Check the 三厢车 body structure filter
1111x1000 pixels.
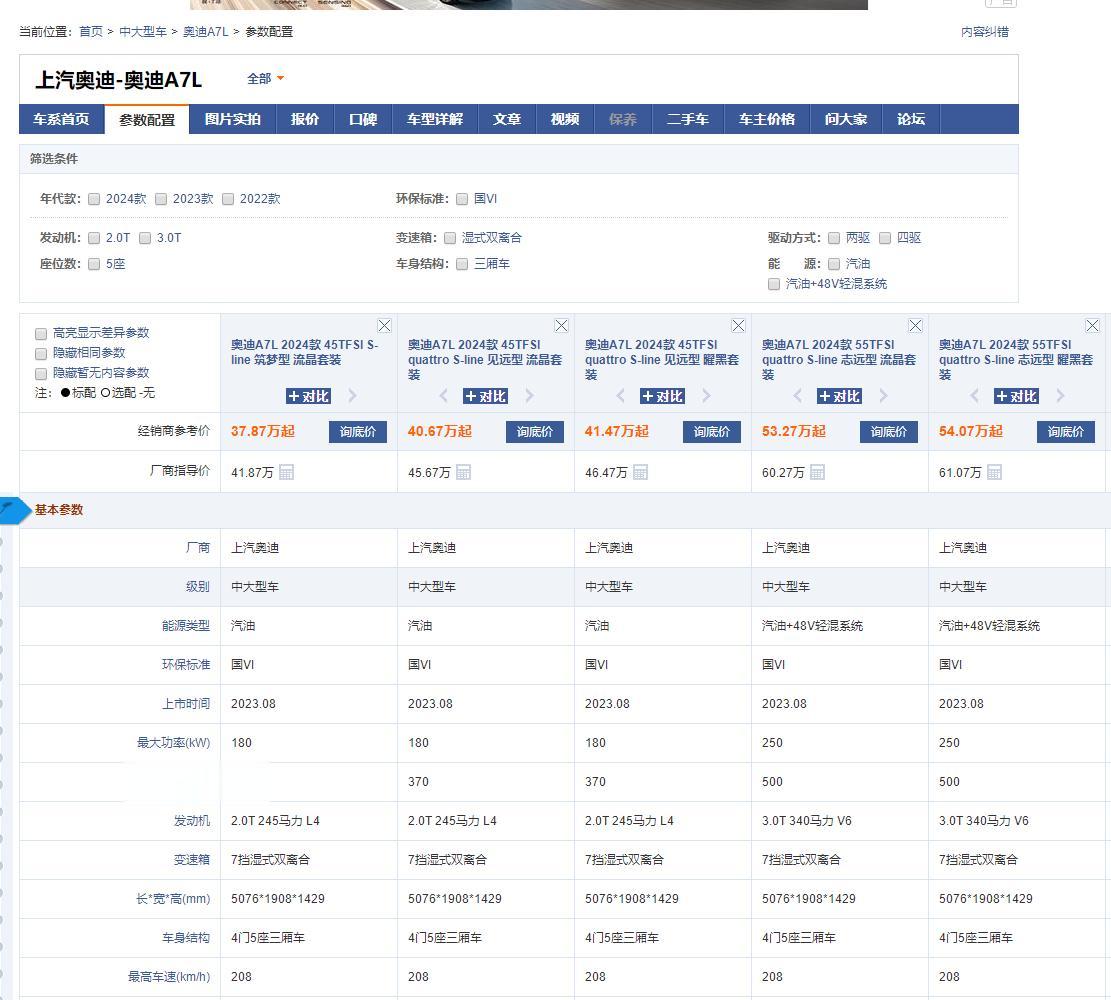click(x=462, y=264)
